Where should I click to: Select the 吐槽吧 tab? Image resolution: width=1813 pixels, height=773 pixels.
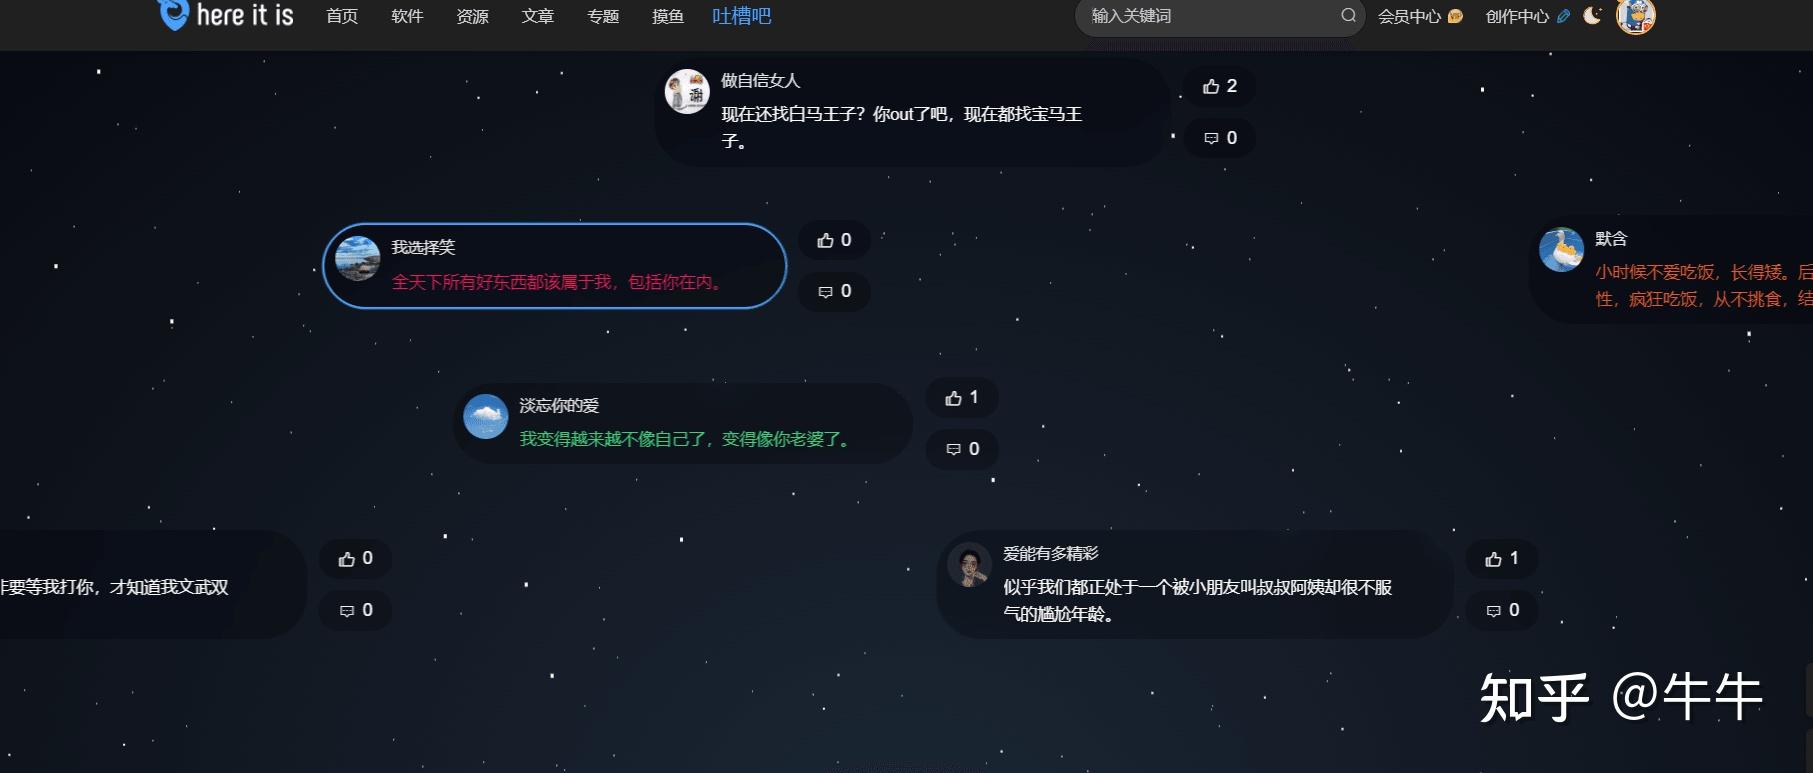741,16
